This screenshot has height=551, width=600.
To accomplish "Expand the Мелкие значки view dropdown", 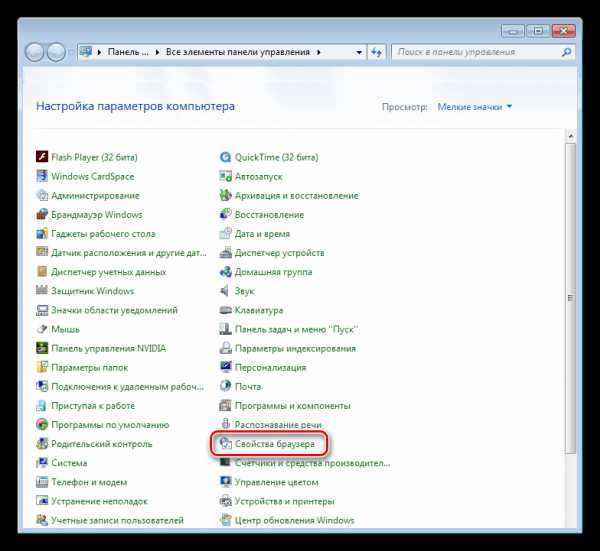I will [474, 107].
